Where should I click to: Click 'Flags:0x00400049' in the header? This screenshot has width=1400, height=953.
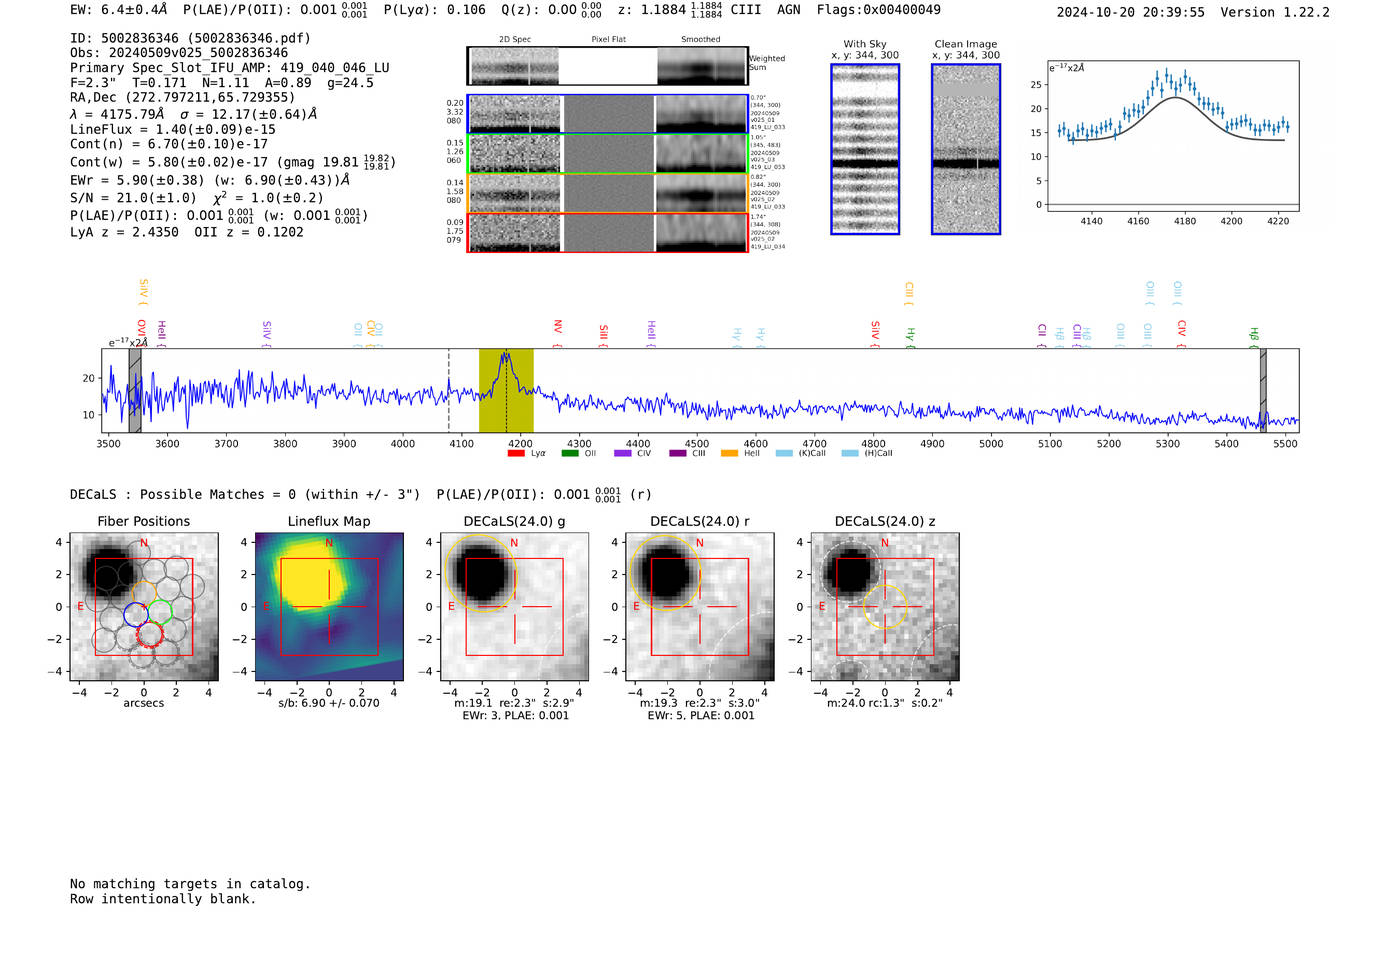coord(878,10)
